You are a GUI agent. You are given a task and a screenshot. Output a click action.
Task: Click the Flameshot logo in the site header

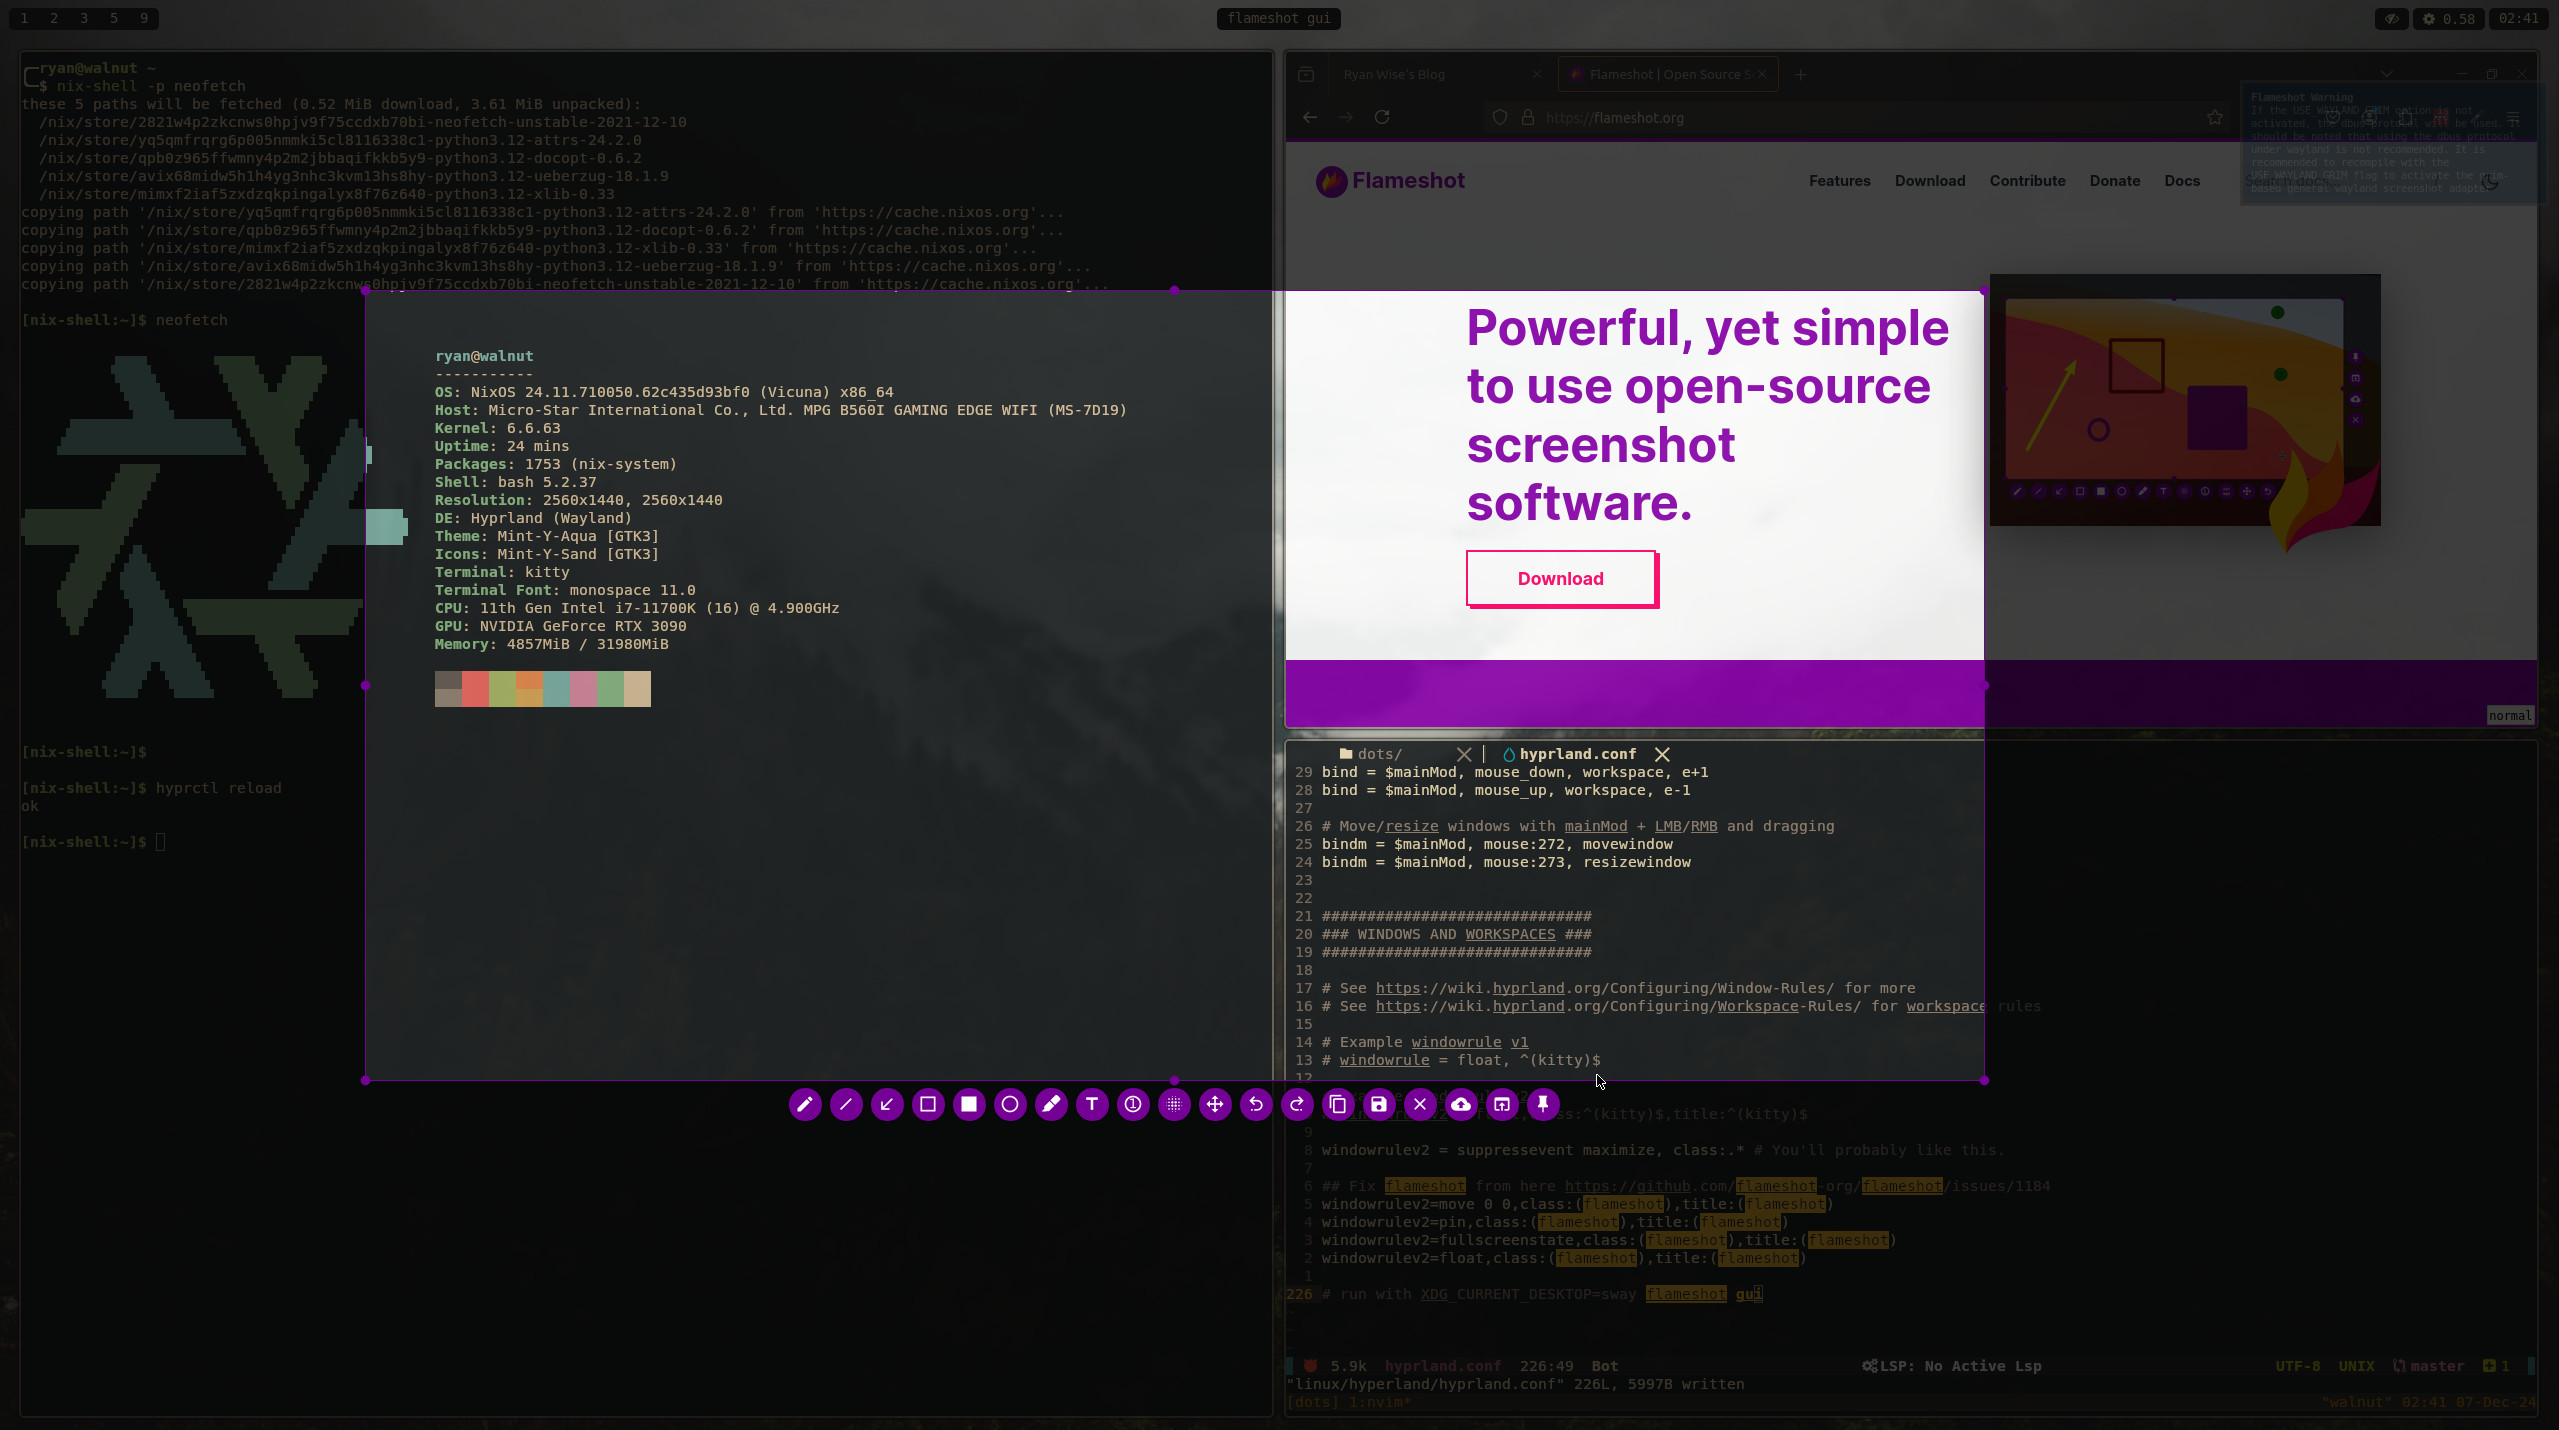click(x=1390, y=181)
